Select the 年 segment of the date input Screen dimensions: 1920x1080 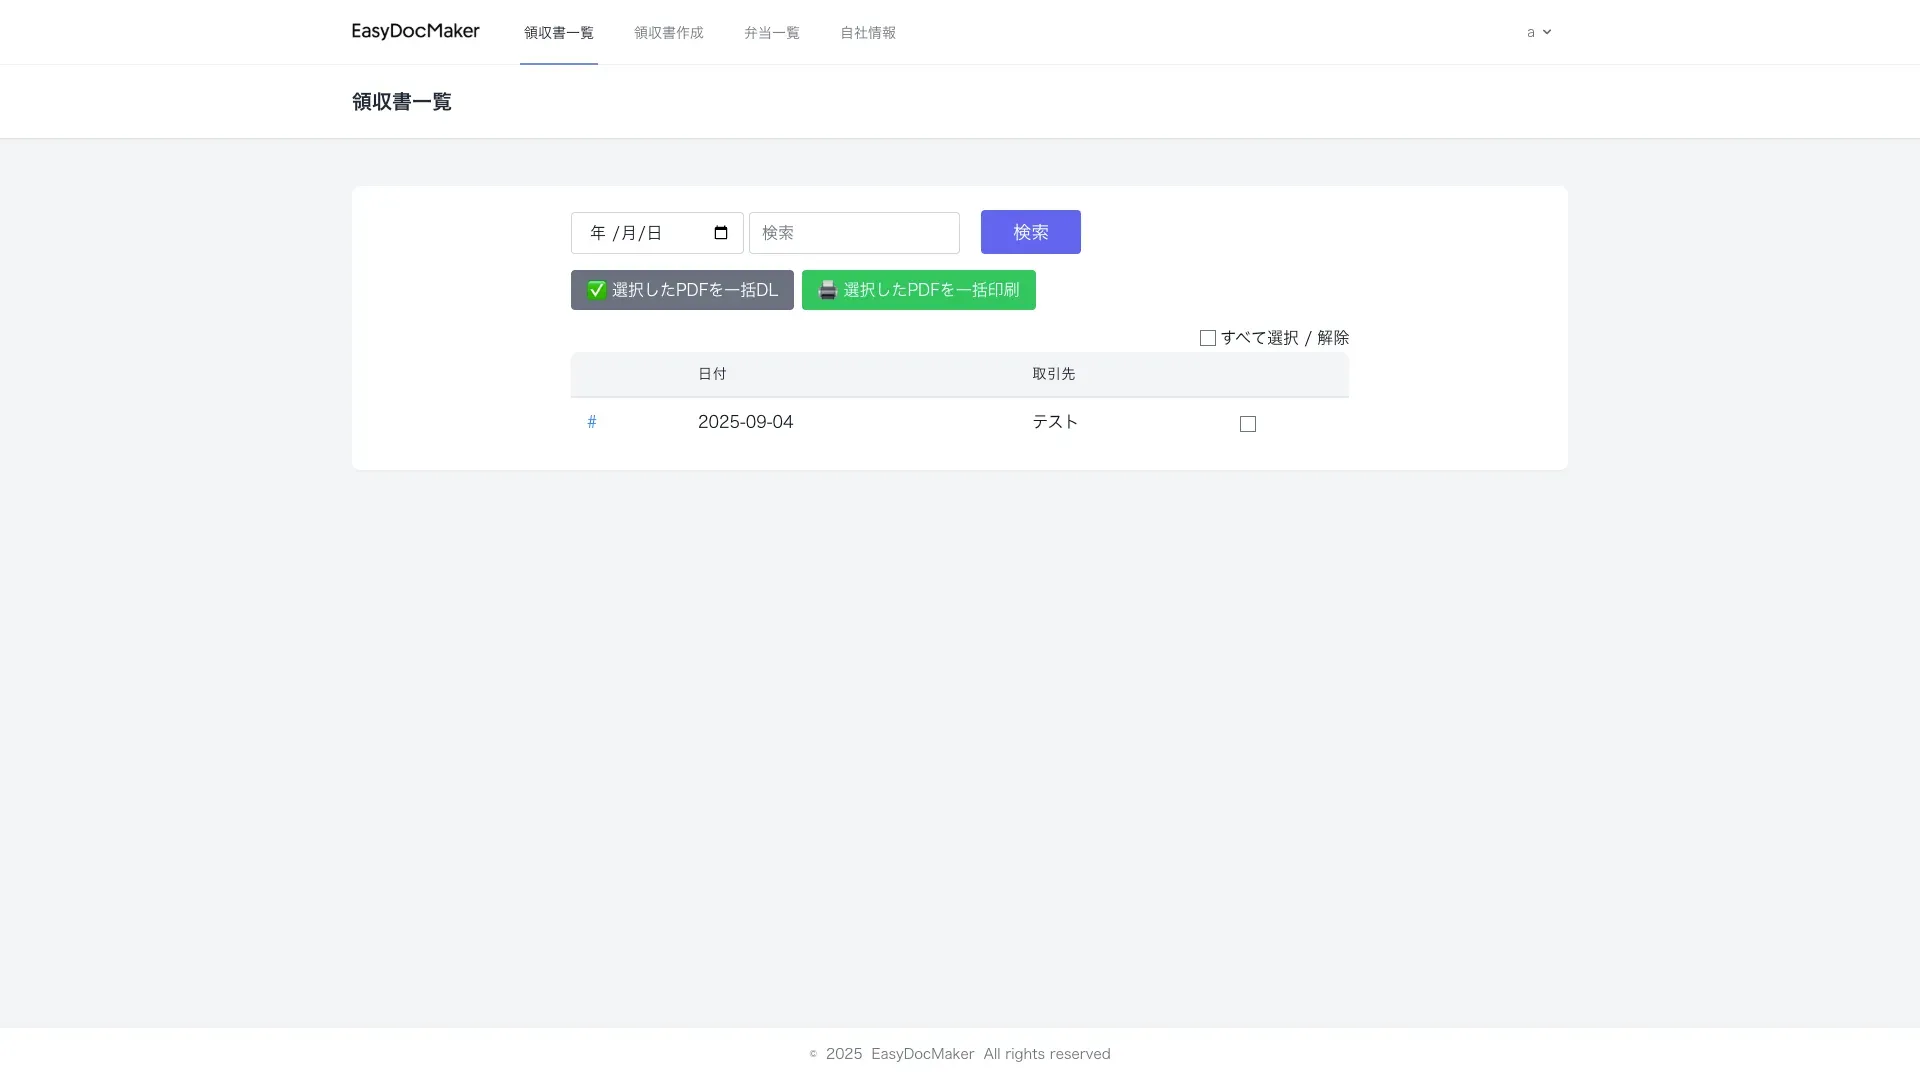598,233
